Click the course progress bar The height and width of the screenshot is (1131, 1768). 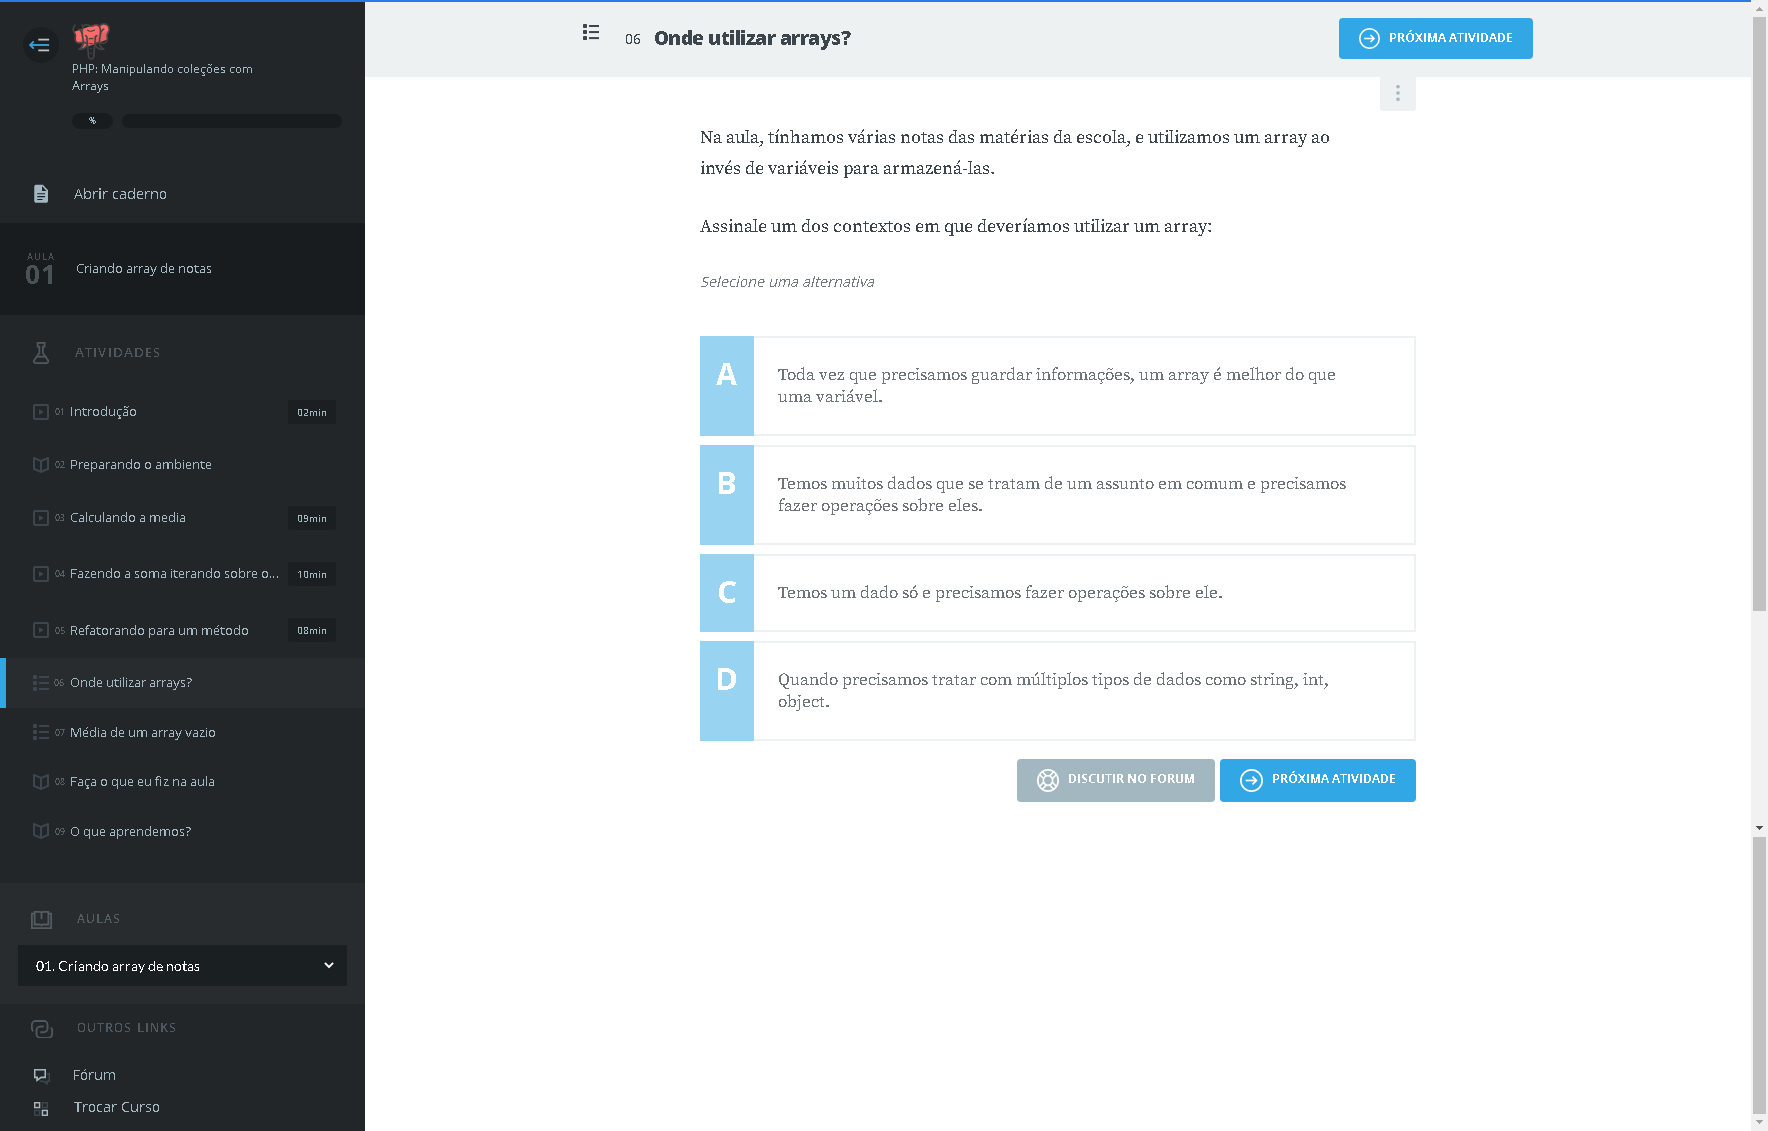click(232, 121)
